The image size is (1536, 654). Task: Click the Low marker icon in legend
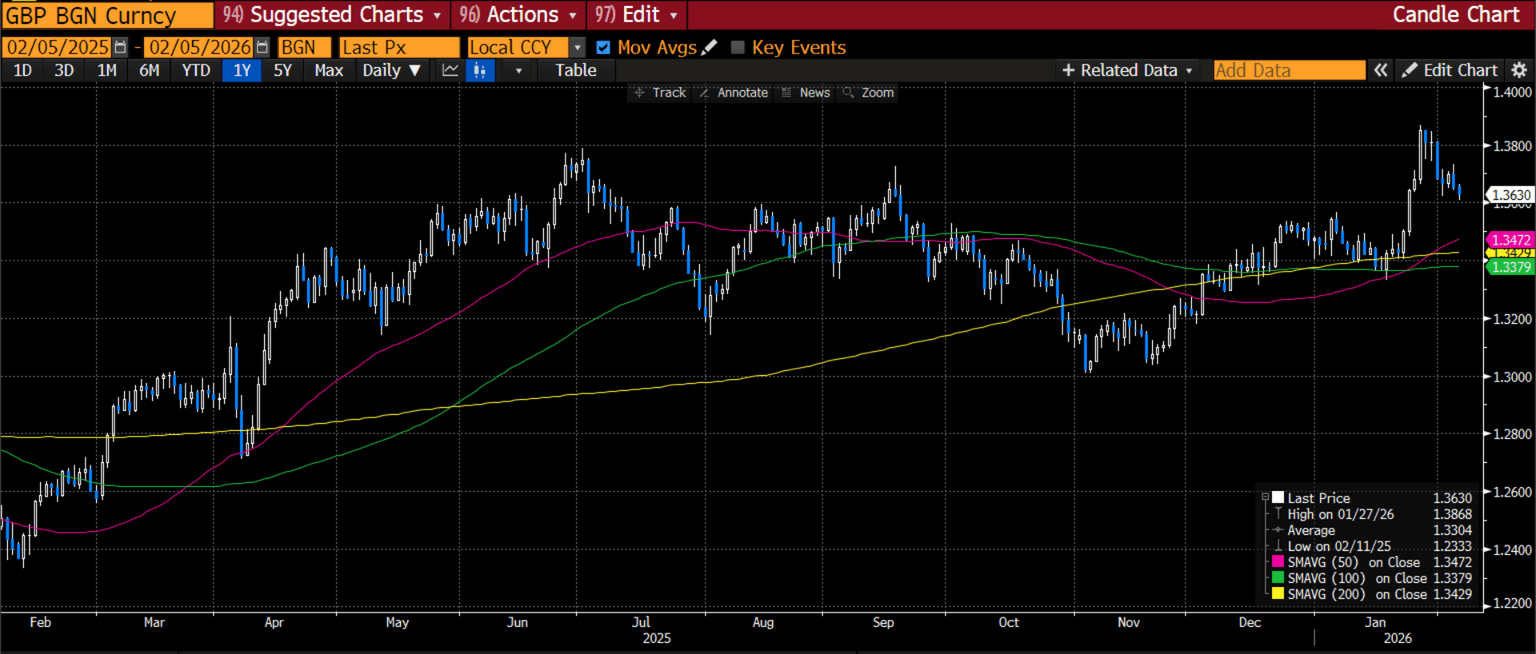coord(1278,546)
